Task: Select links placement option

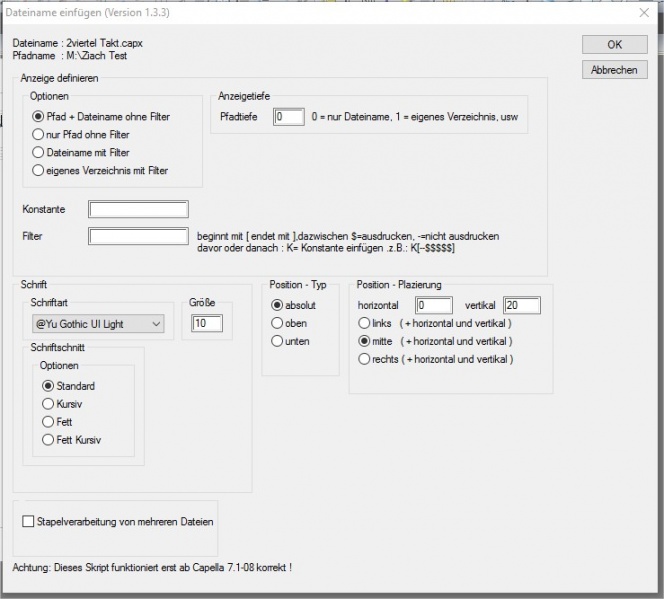Action: point(364,323)
